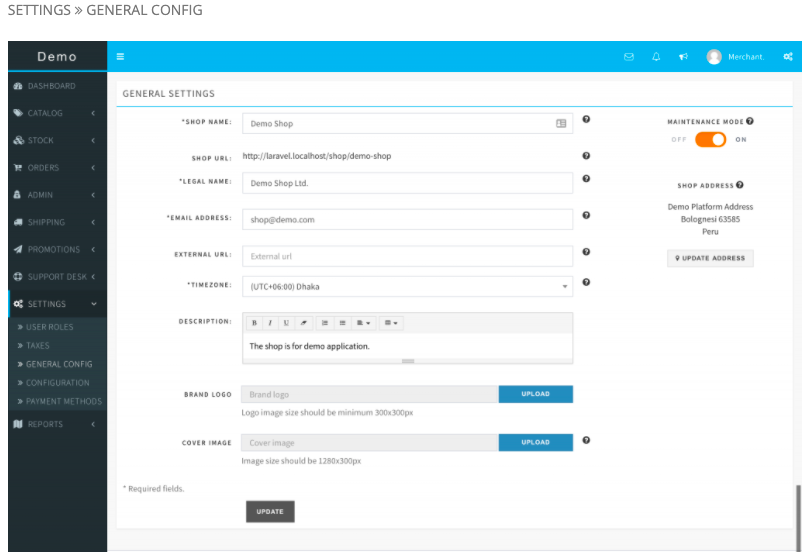Screen dimensions: 802x552
Task: Open the notifications bell icon
Action: tap(656, 57)
